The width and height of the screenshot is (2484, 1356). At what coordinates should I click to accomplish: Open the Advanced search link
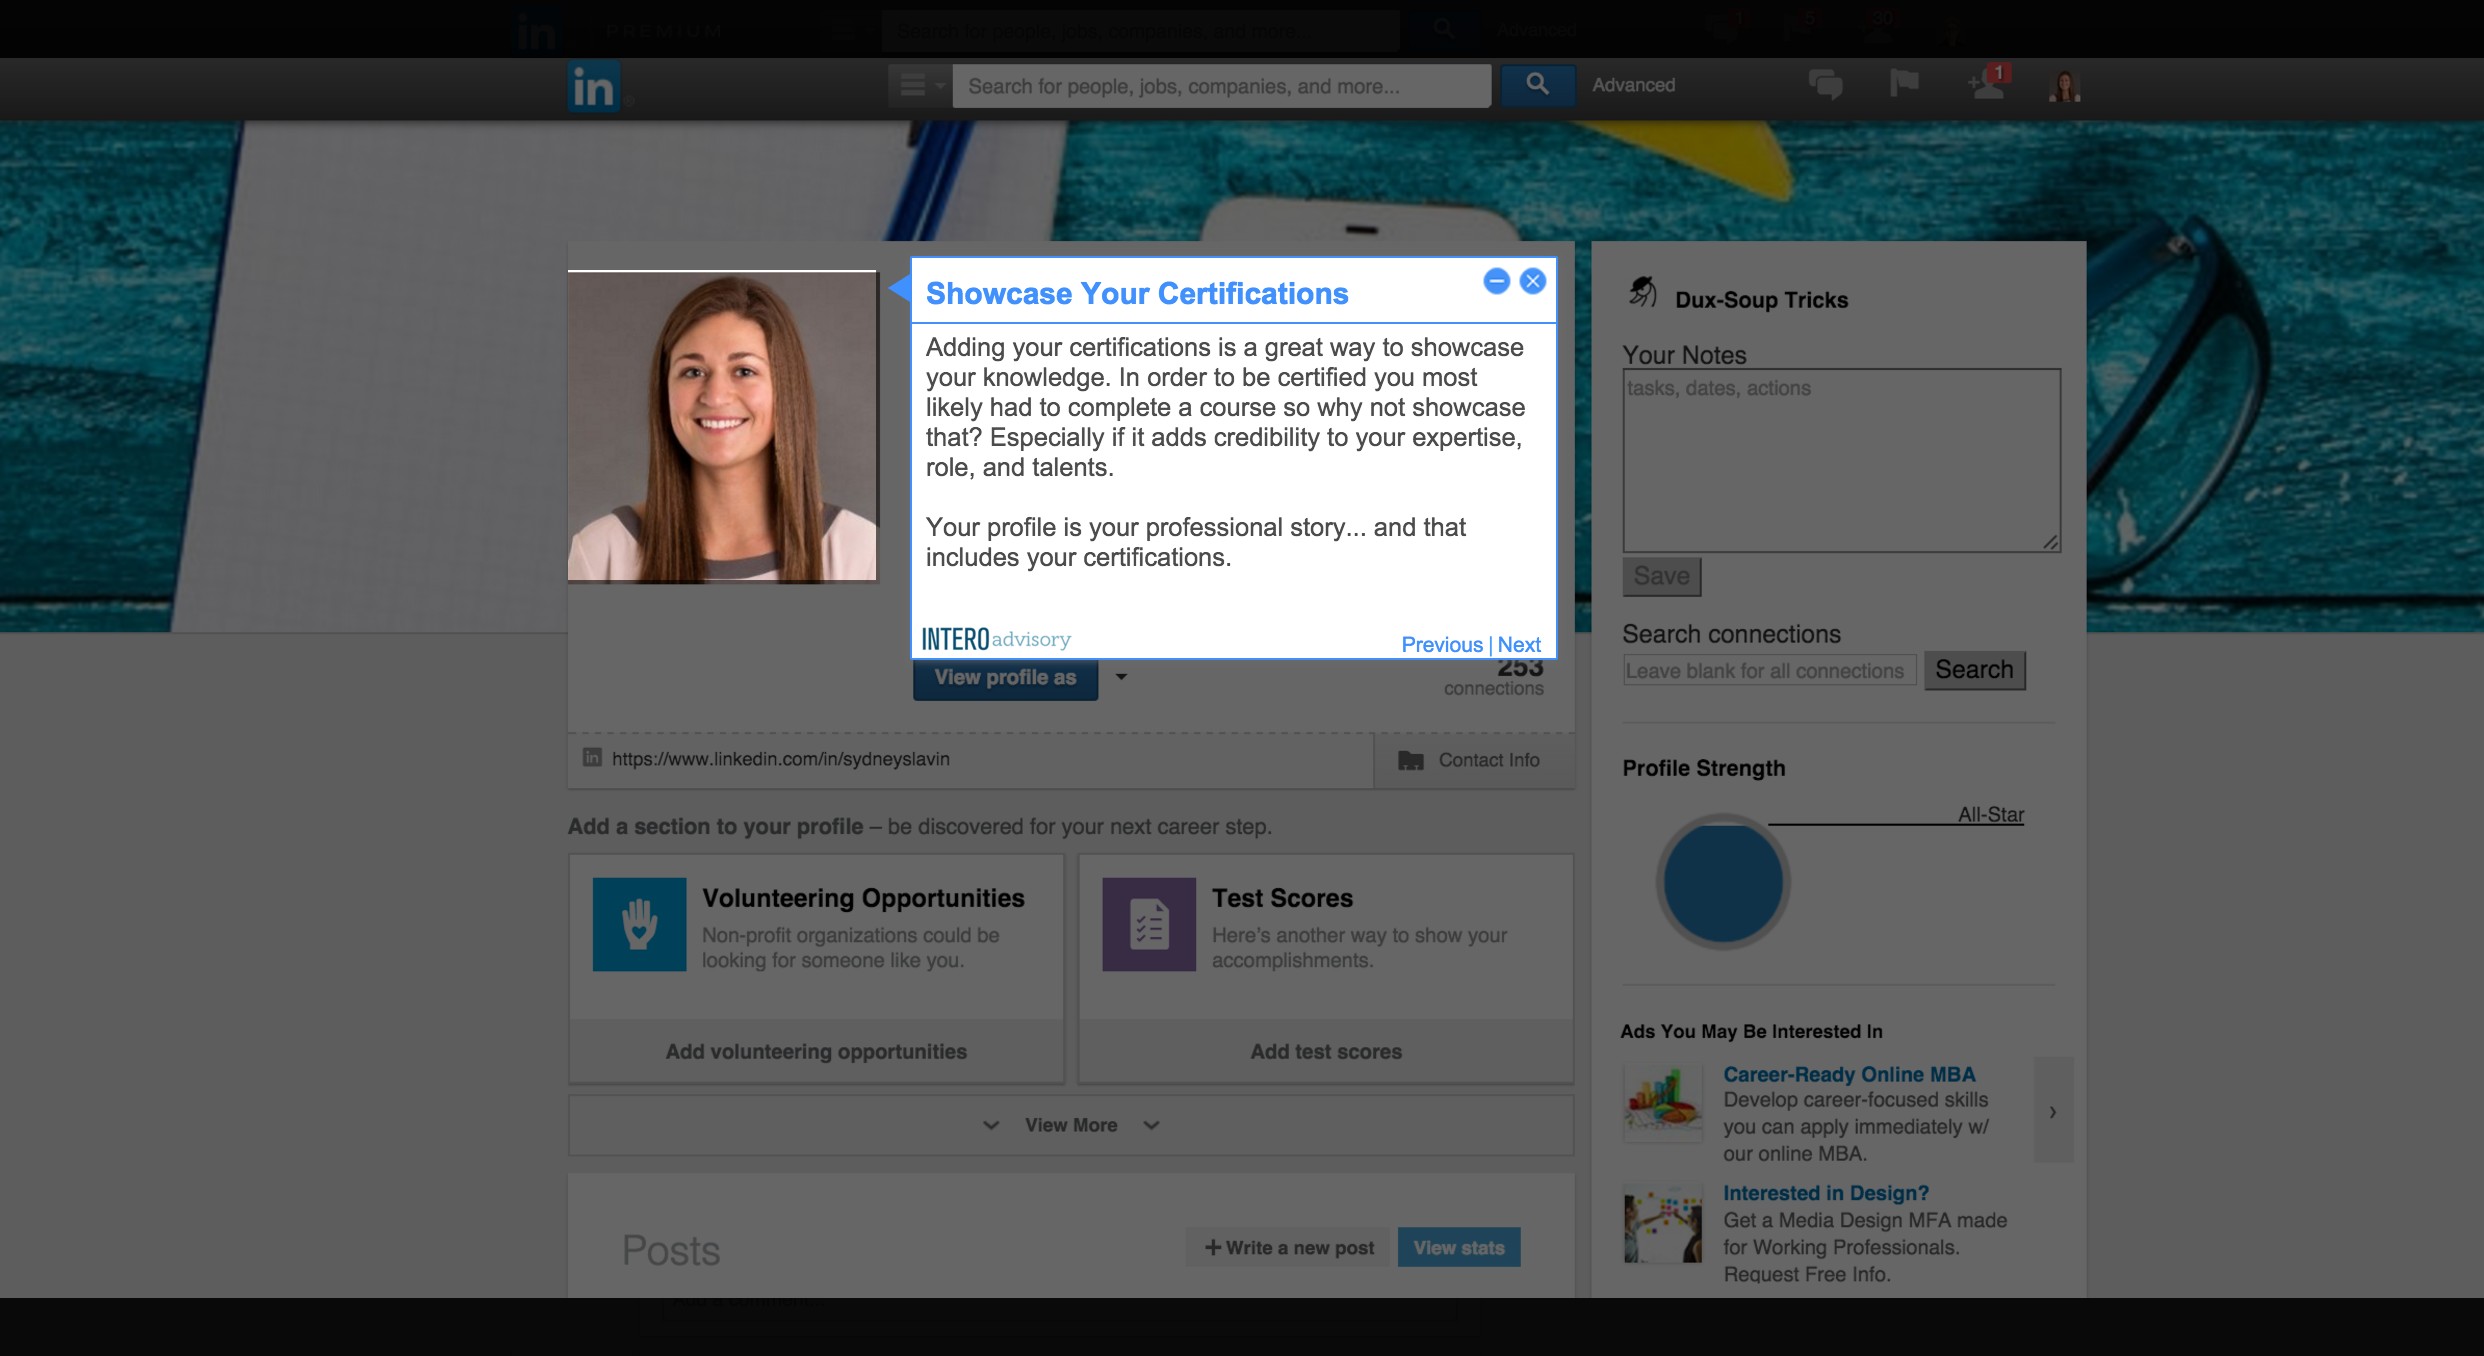pos(1633,85)
